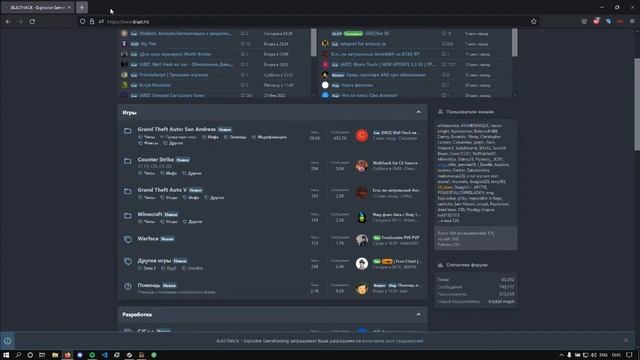Open File Explorer from the taskbar
Viewport: 640px width, 360px height.
(x=55, y=355)
